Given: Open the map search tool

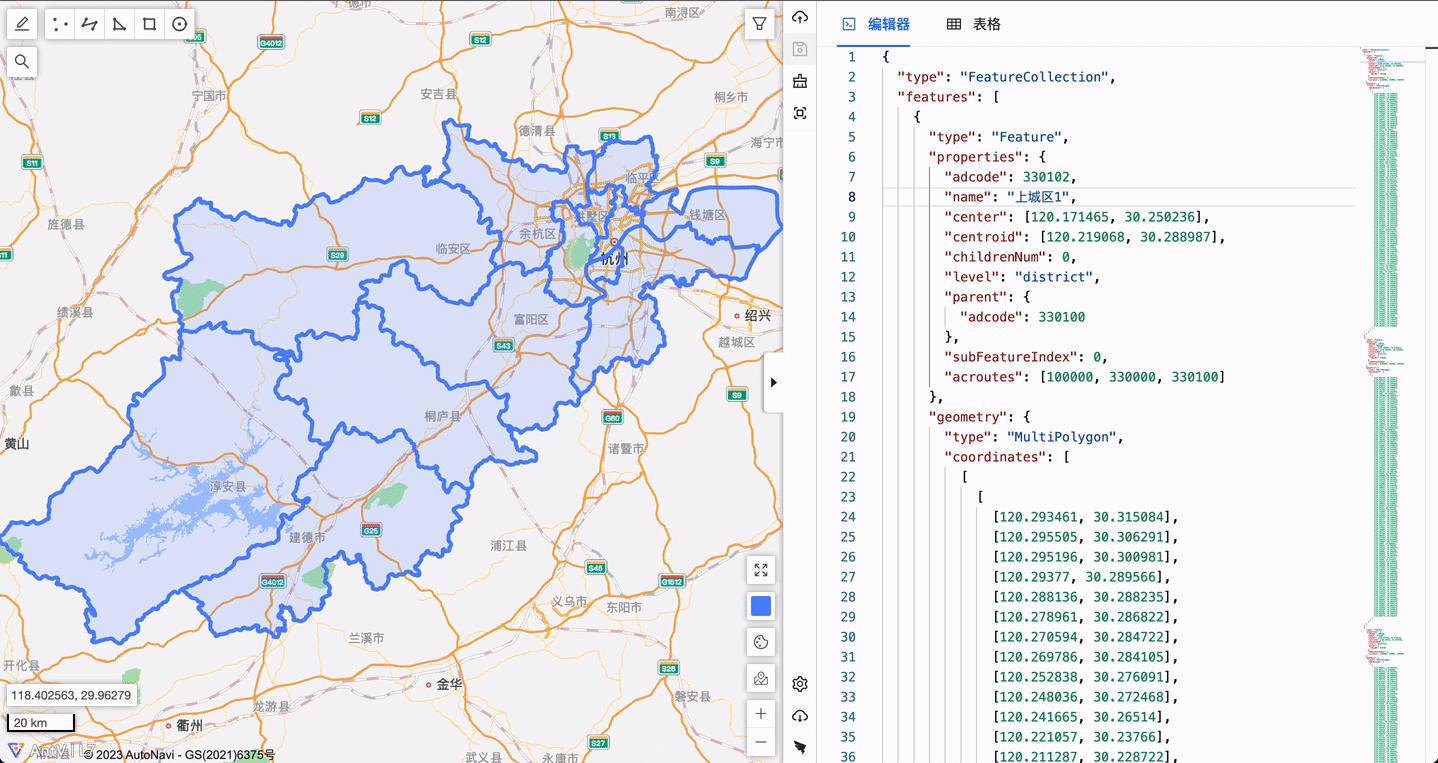Looking at the screenshot, I should 22,61.
